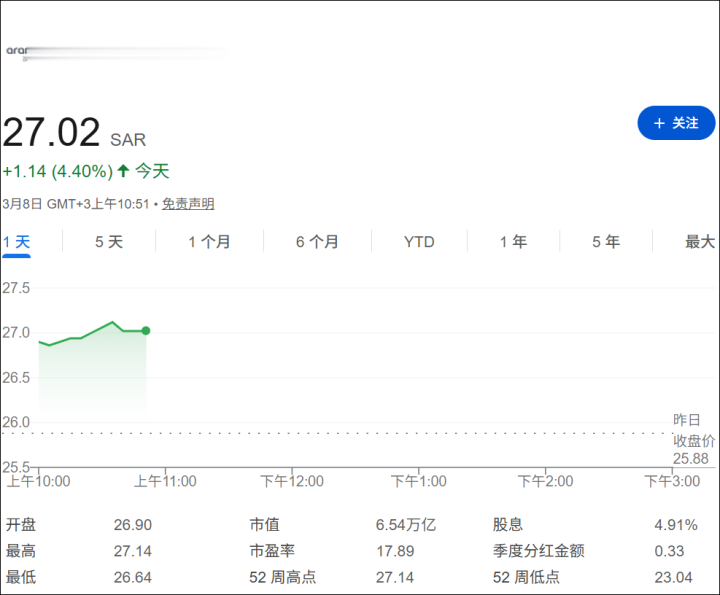The width and height of the screenshot is (720, 595).
Task: Click the peak of the green price line
Action: 112,322
